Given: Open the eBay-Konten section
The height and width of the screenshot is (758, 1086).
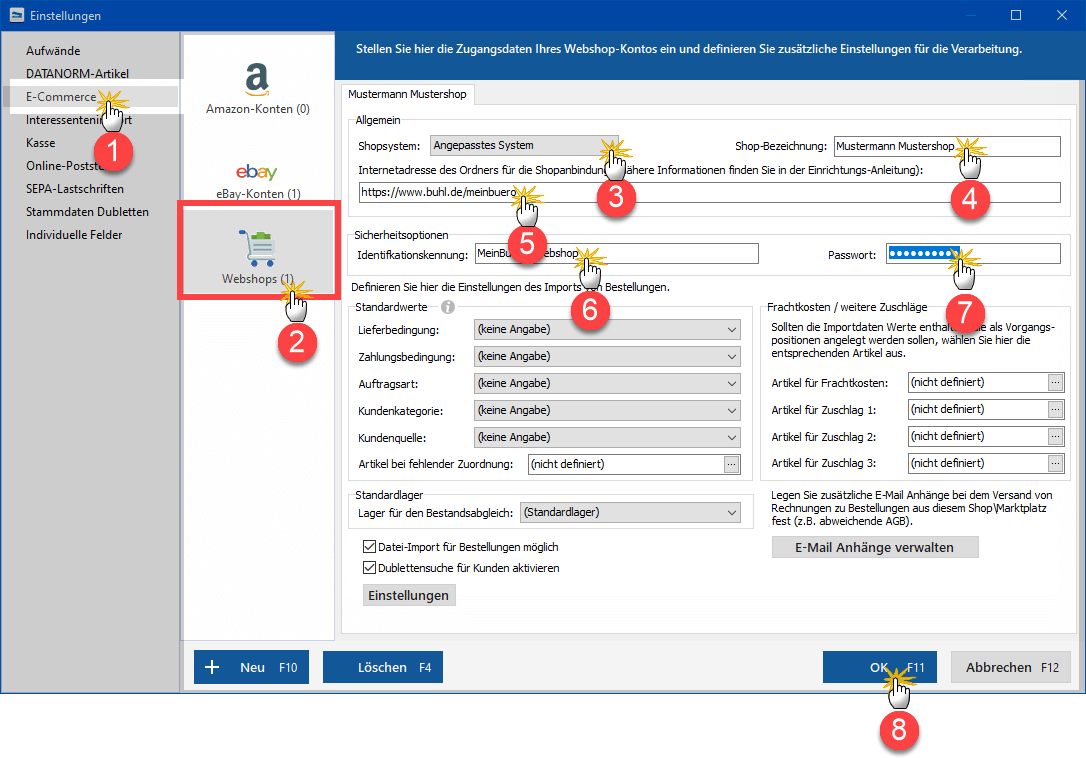Looking at the screenshot, I should pyautogui.click(x=258, y=181).
